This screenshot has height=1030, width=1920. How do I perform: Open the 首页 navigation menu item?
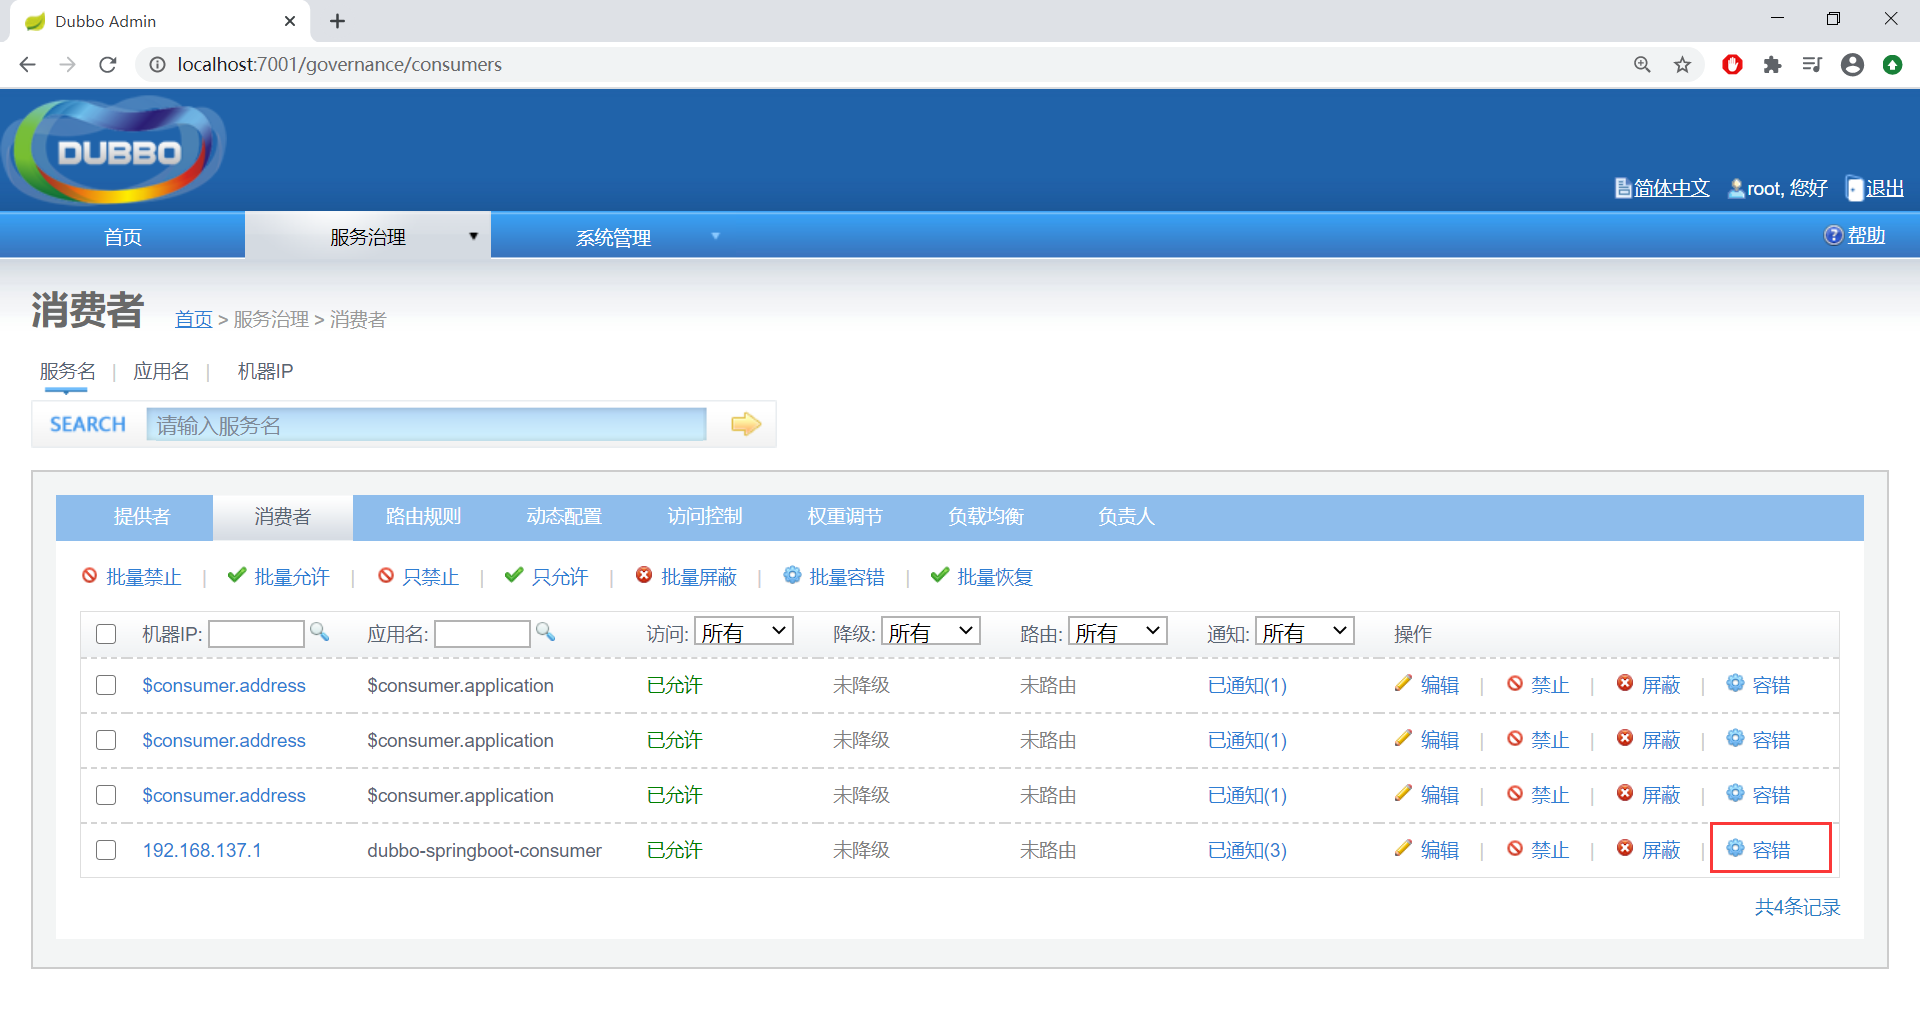pos(123,237)
